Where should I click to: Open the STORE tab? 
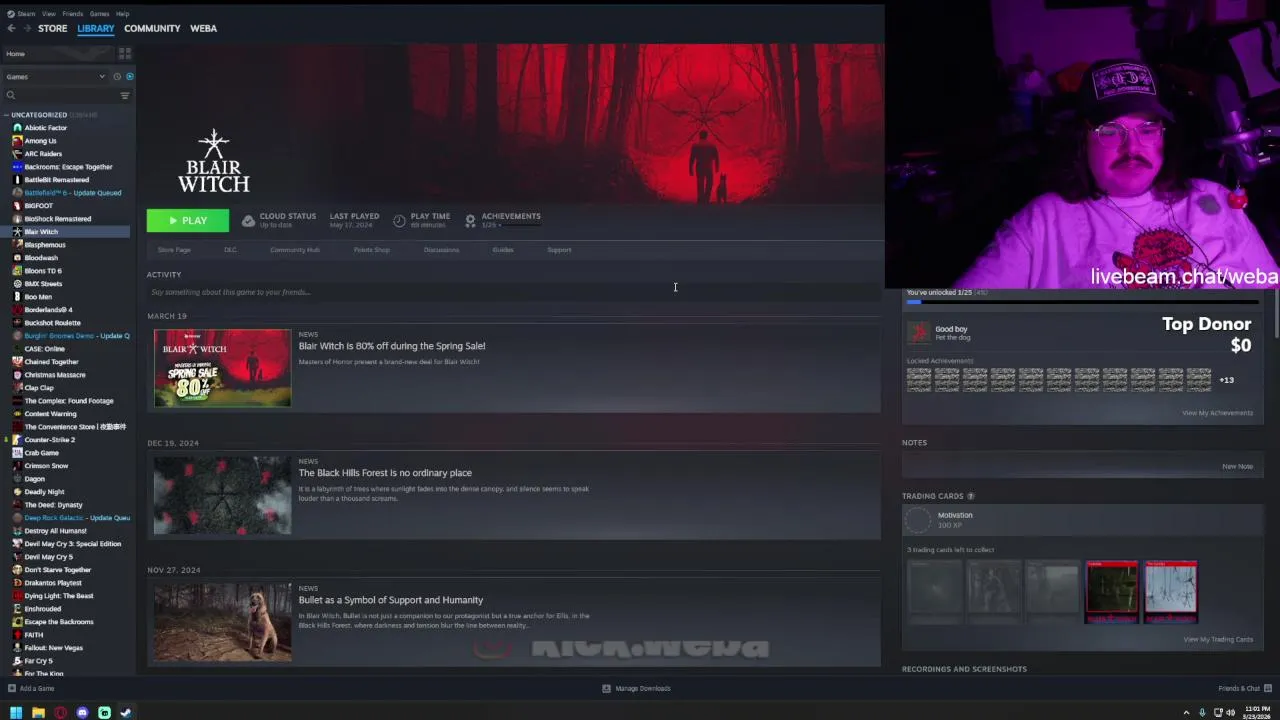click(52, 28)
